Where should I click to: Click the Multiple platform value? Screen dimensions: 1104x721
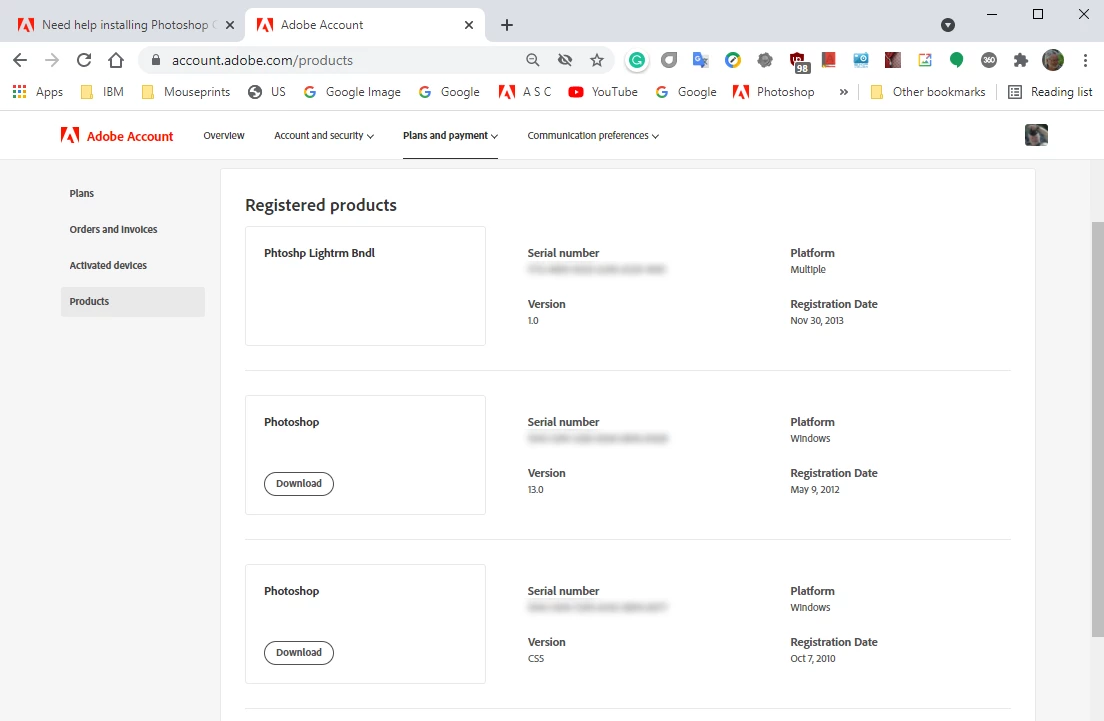tap(808, 270)
